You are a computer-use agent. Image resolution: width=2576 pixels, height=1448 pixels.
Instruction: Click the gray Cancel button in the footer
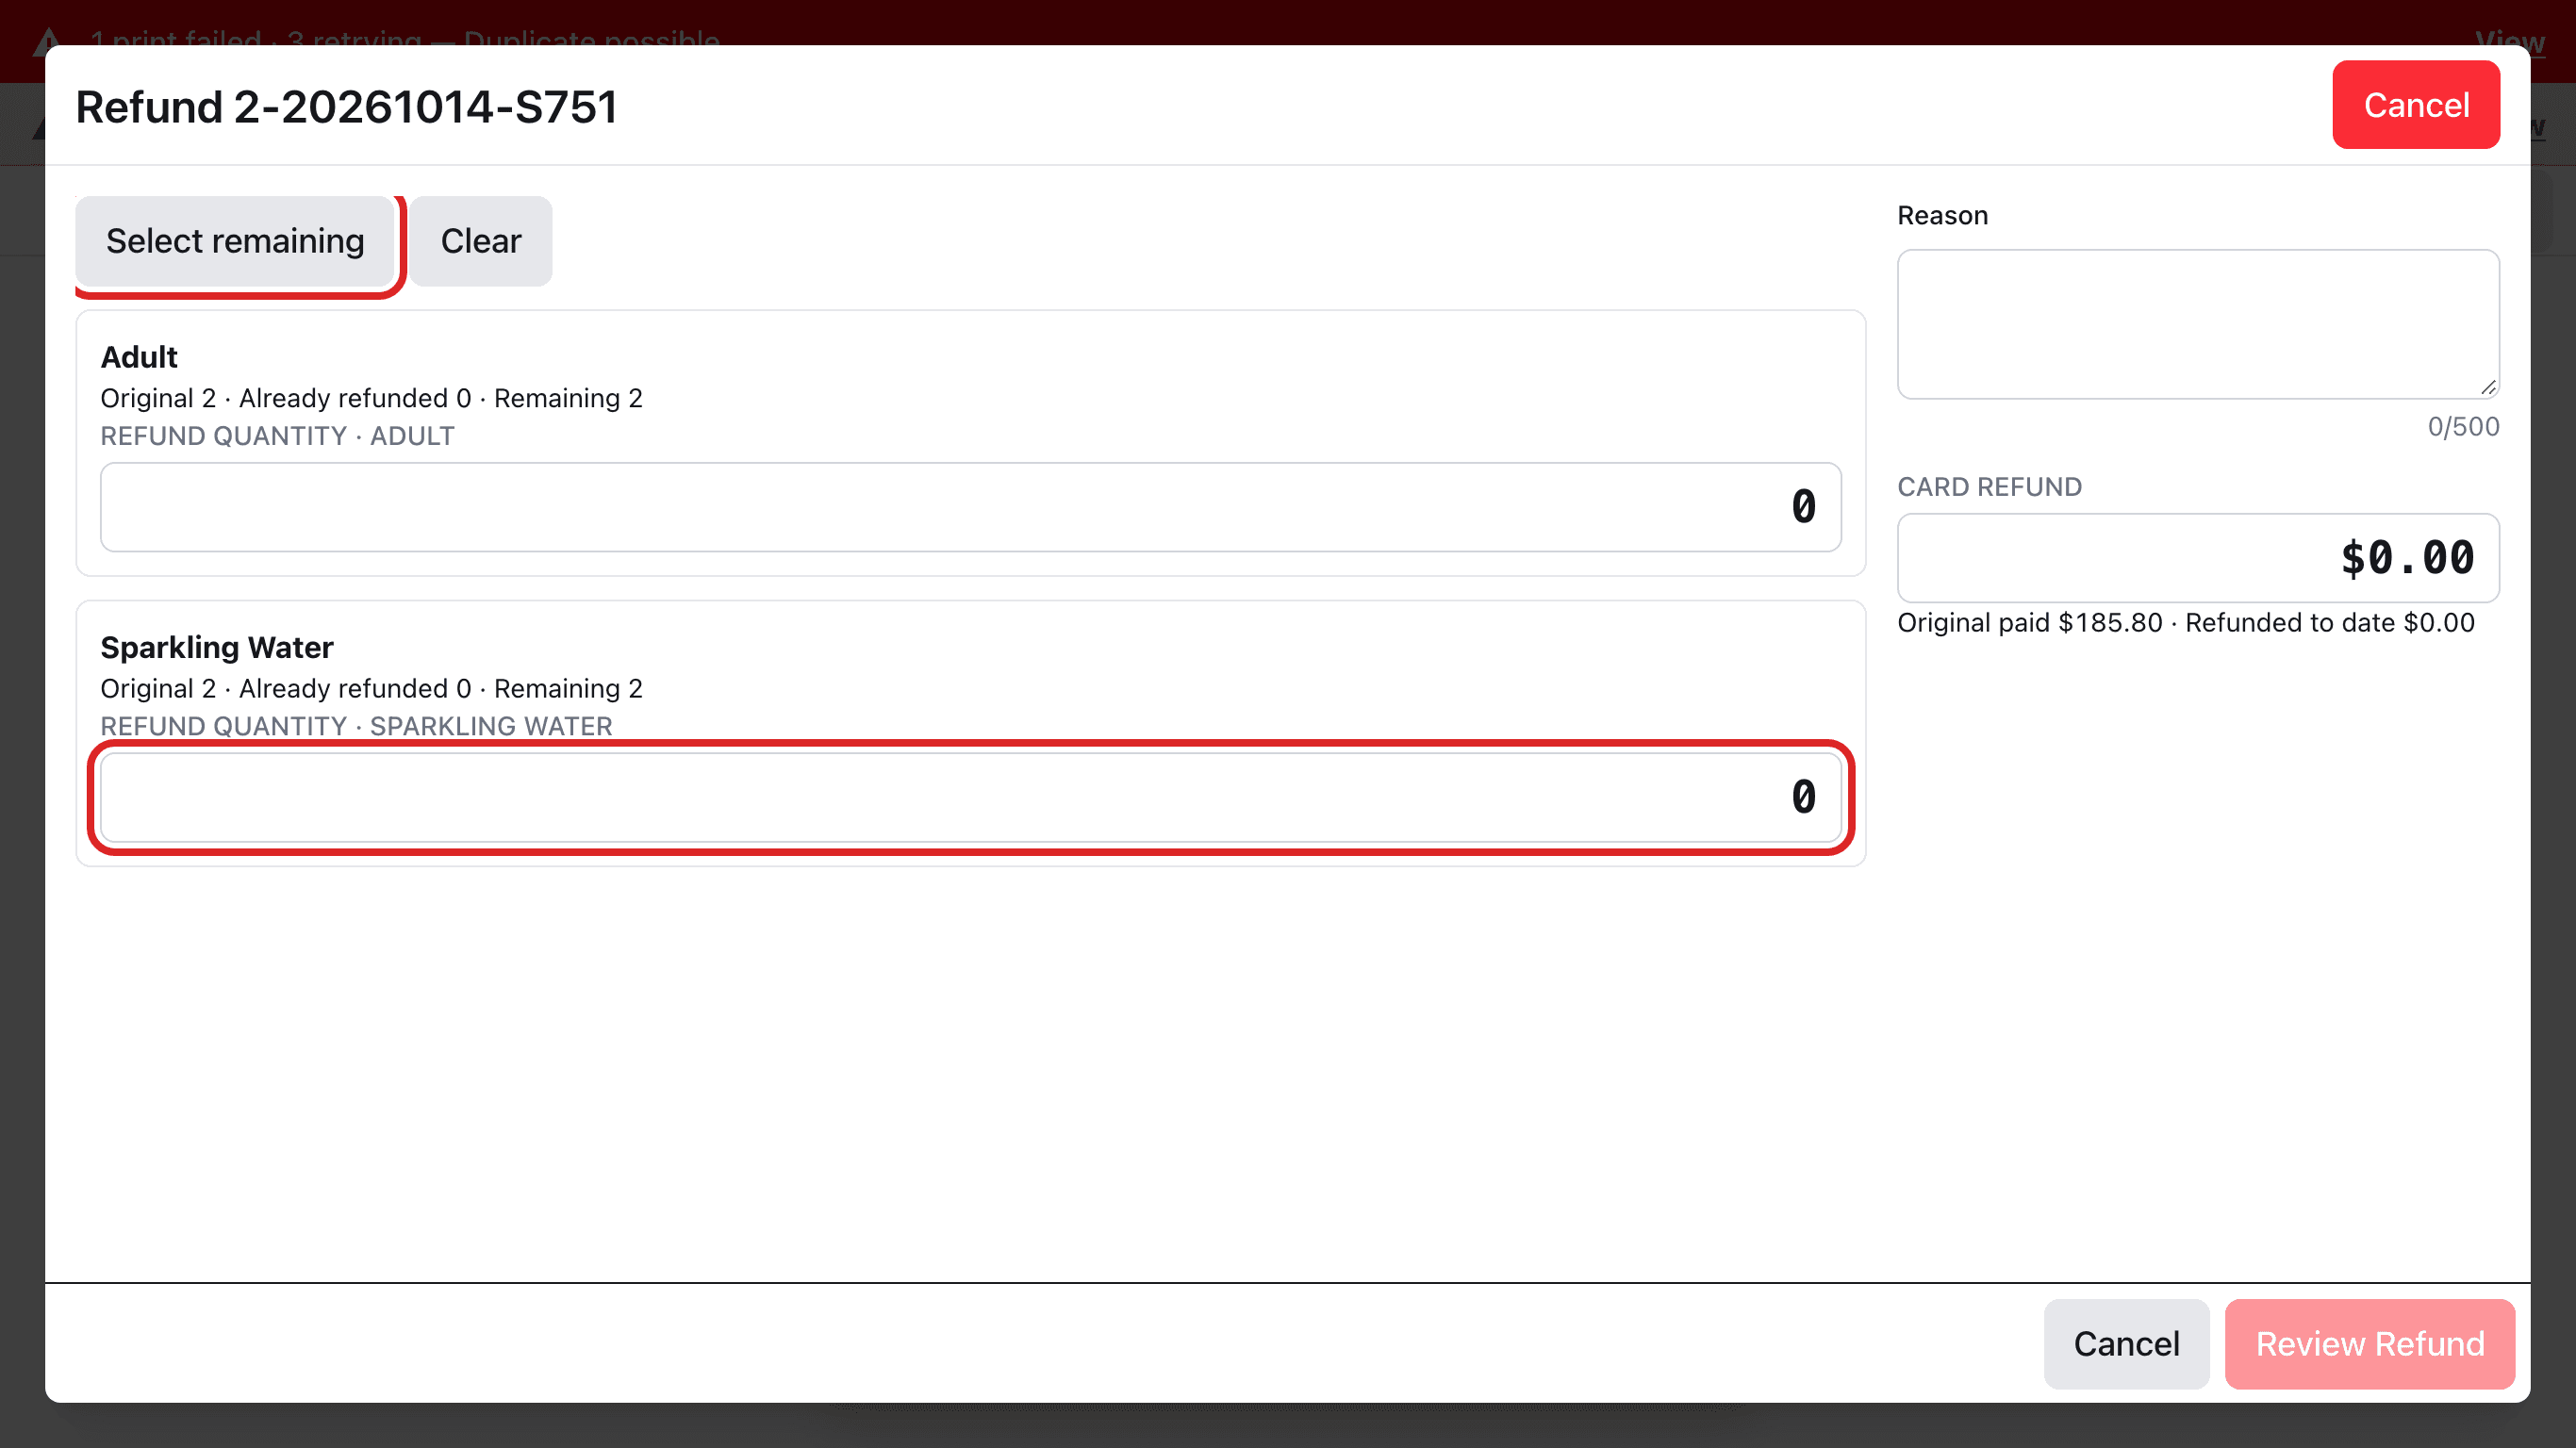(x=2126, y=1344)
